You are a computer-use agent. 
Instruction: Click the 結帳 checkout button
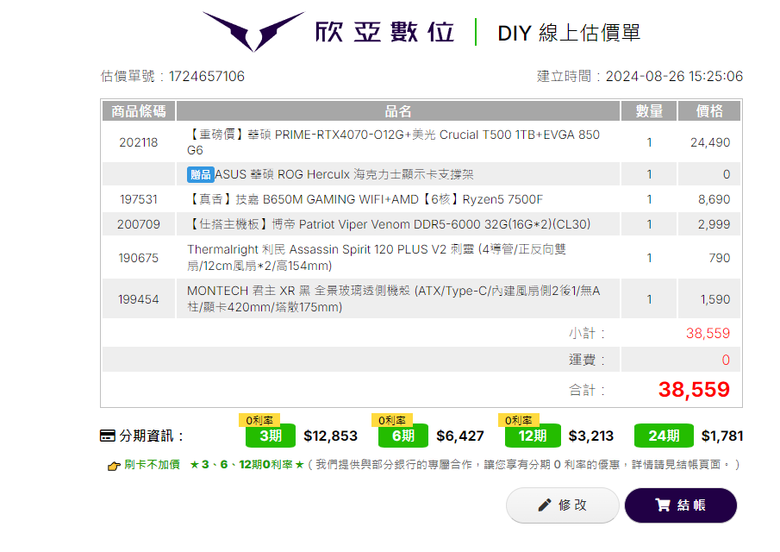(x=681, y=505)
